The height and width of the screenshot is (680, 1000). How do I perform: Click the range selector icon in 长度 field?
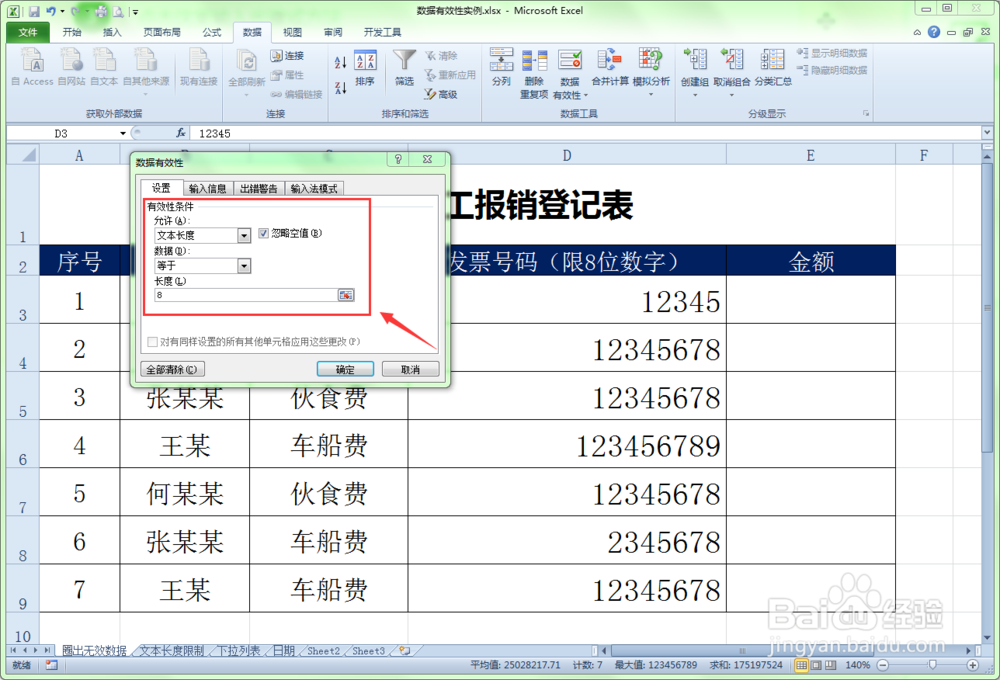(345, 295)
